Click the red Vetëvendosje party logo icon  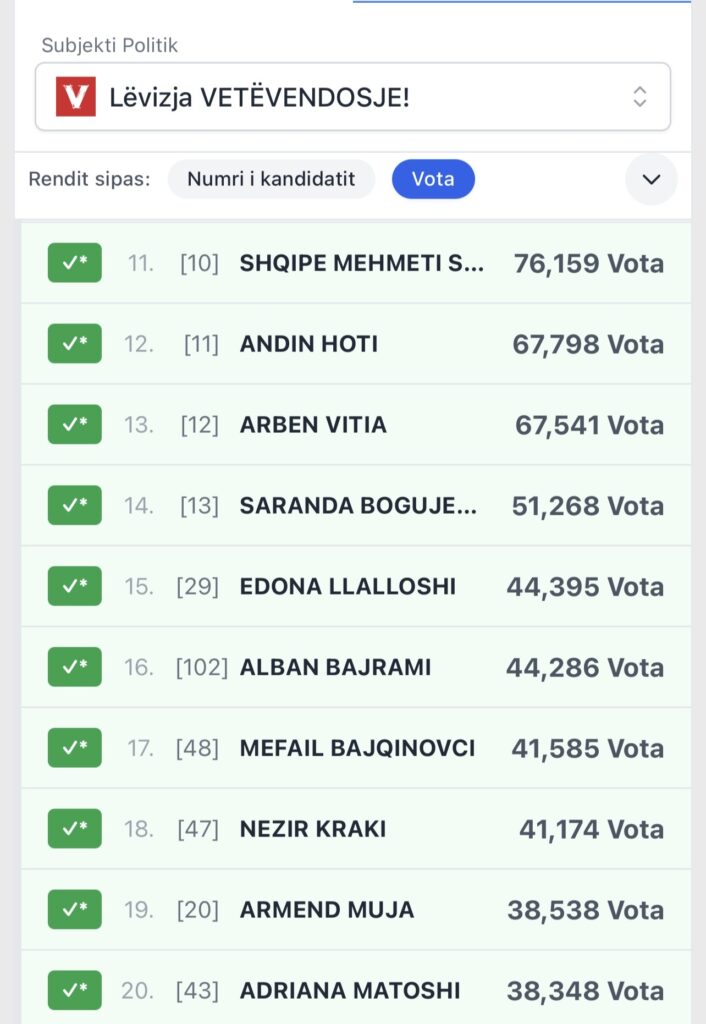coord(76,97)
